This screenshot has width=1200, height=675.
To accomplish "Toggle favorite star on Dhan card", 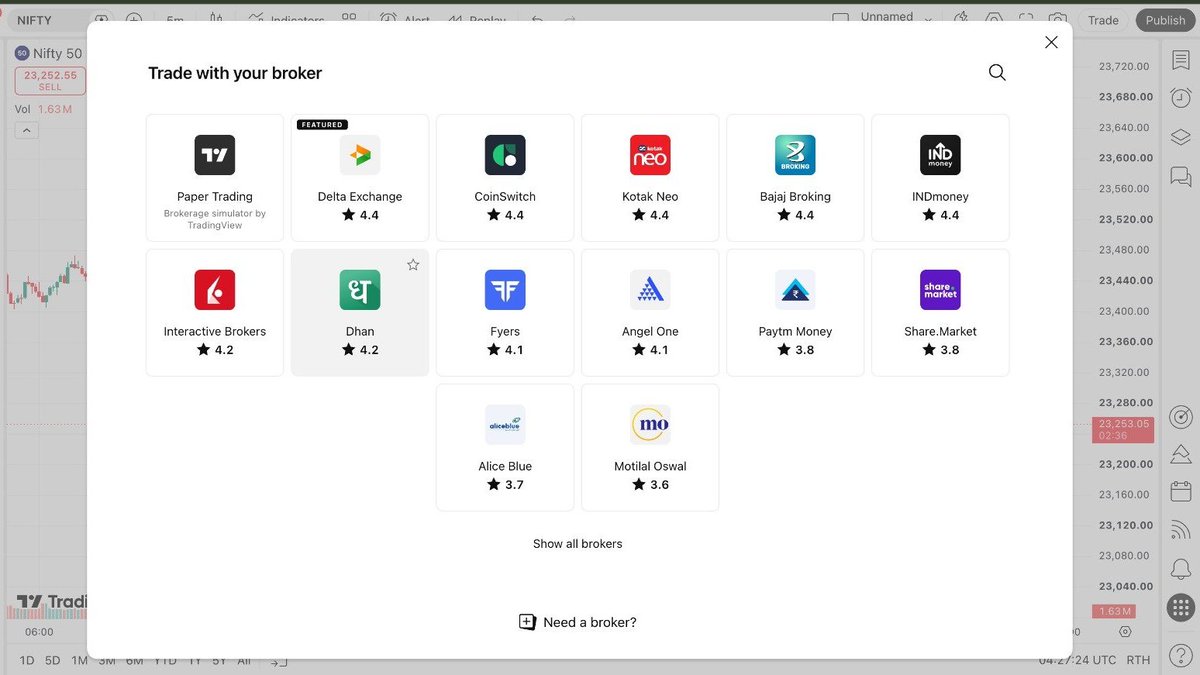I will coord(413,265).
